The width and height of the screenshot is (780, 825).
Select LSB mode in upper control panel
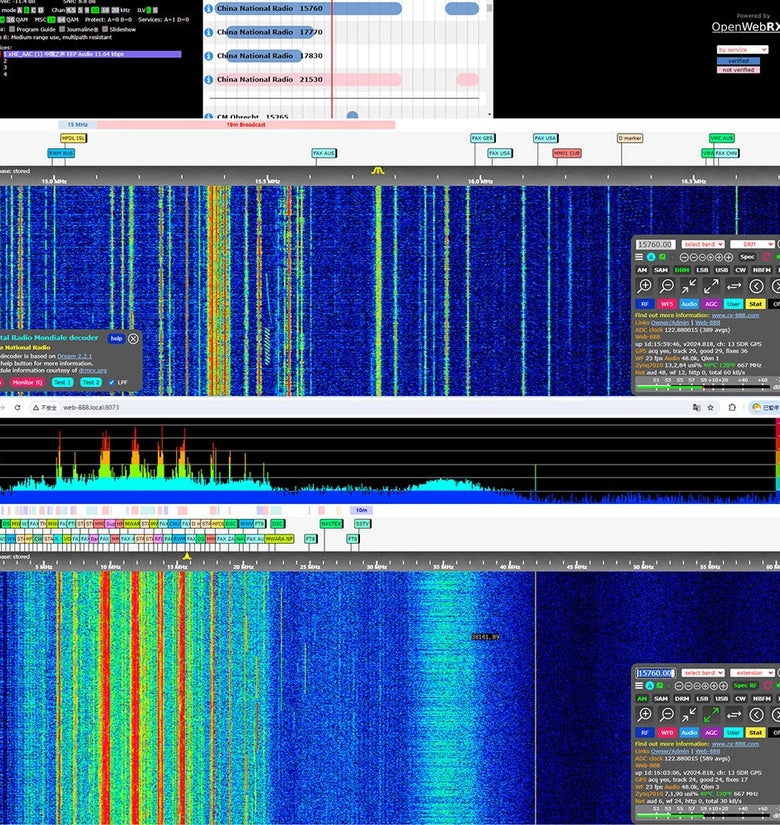pyautogui.click(x=702, y=269)
